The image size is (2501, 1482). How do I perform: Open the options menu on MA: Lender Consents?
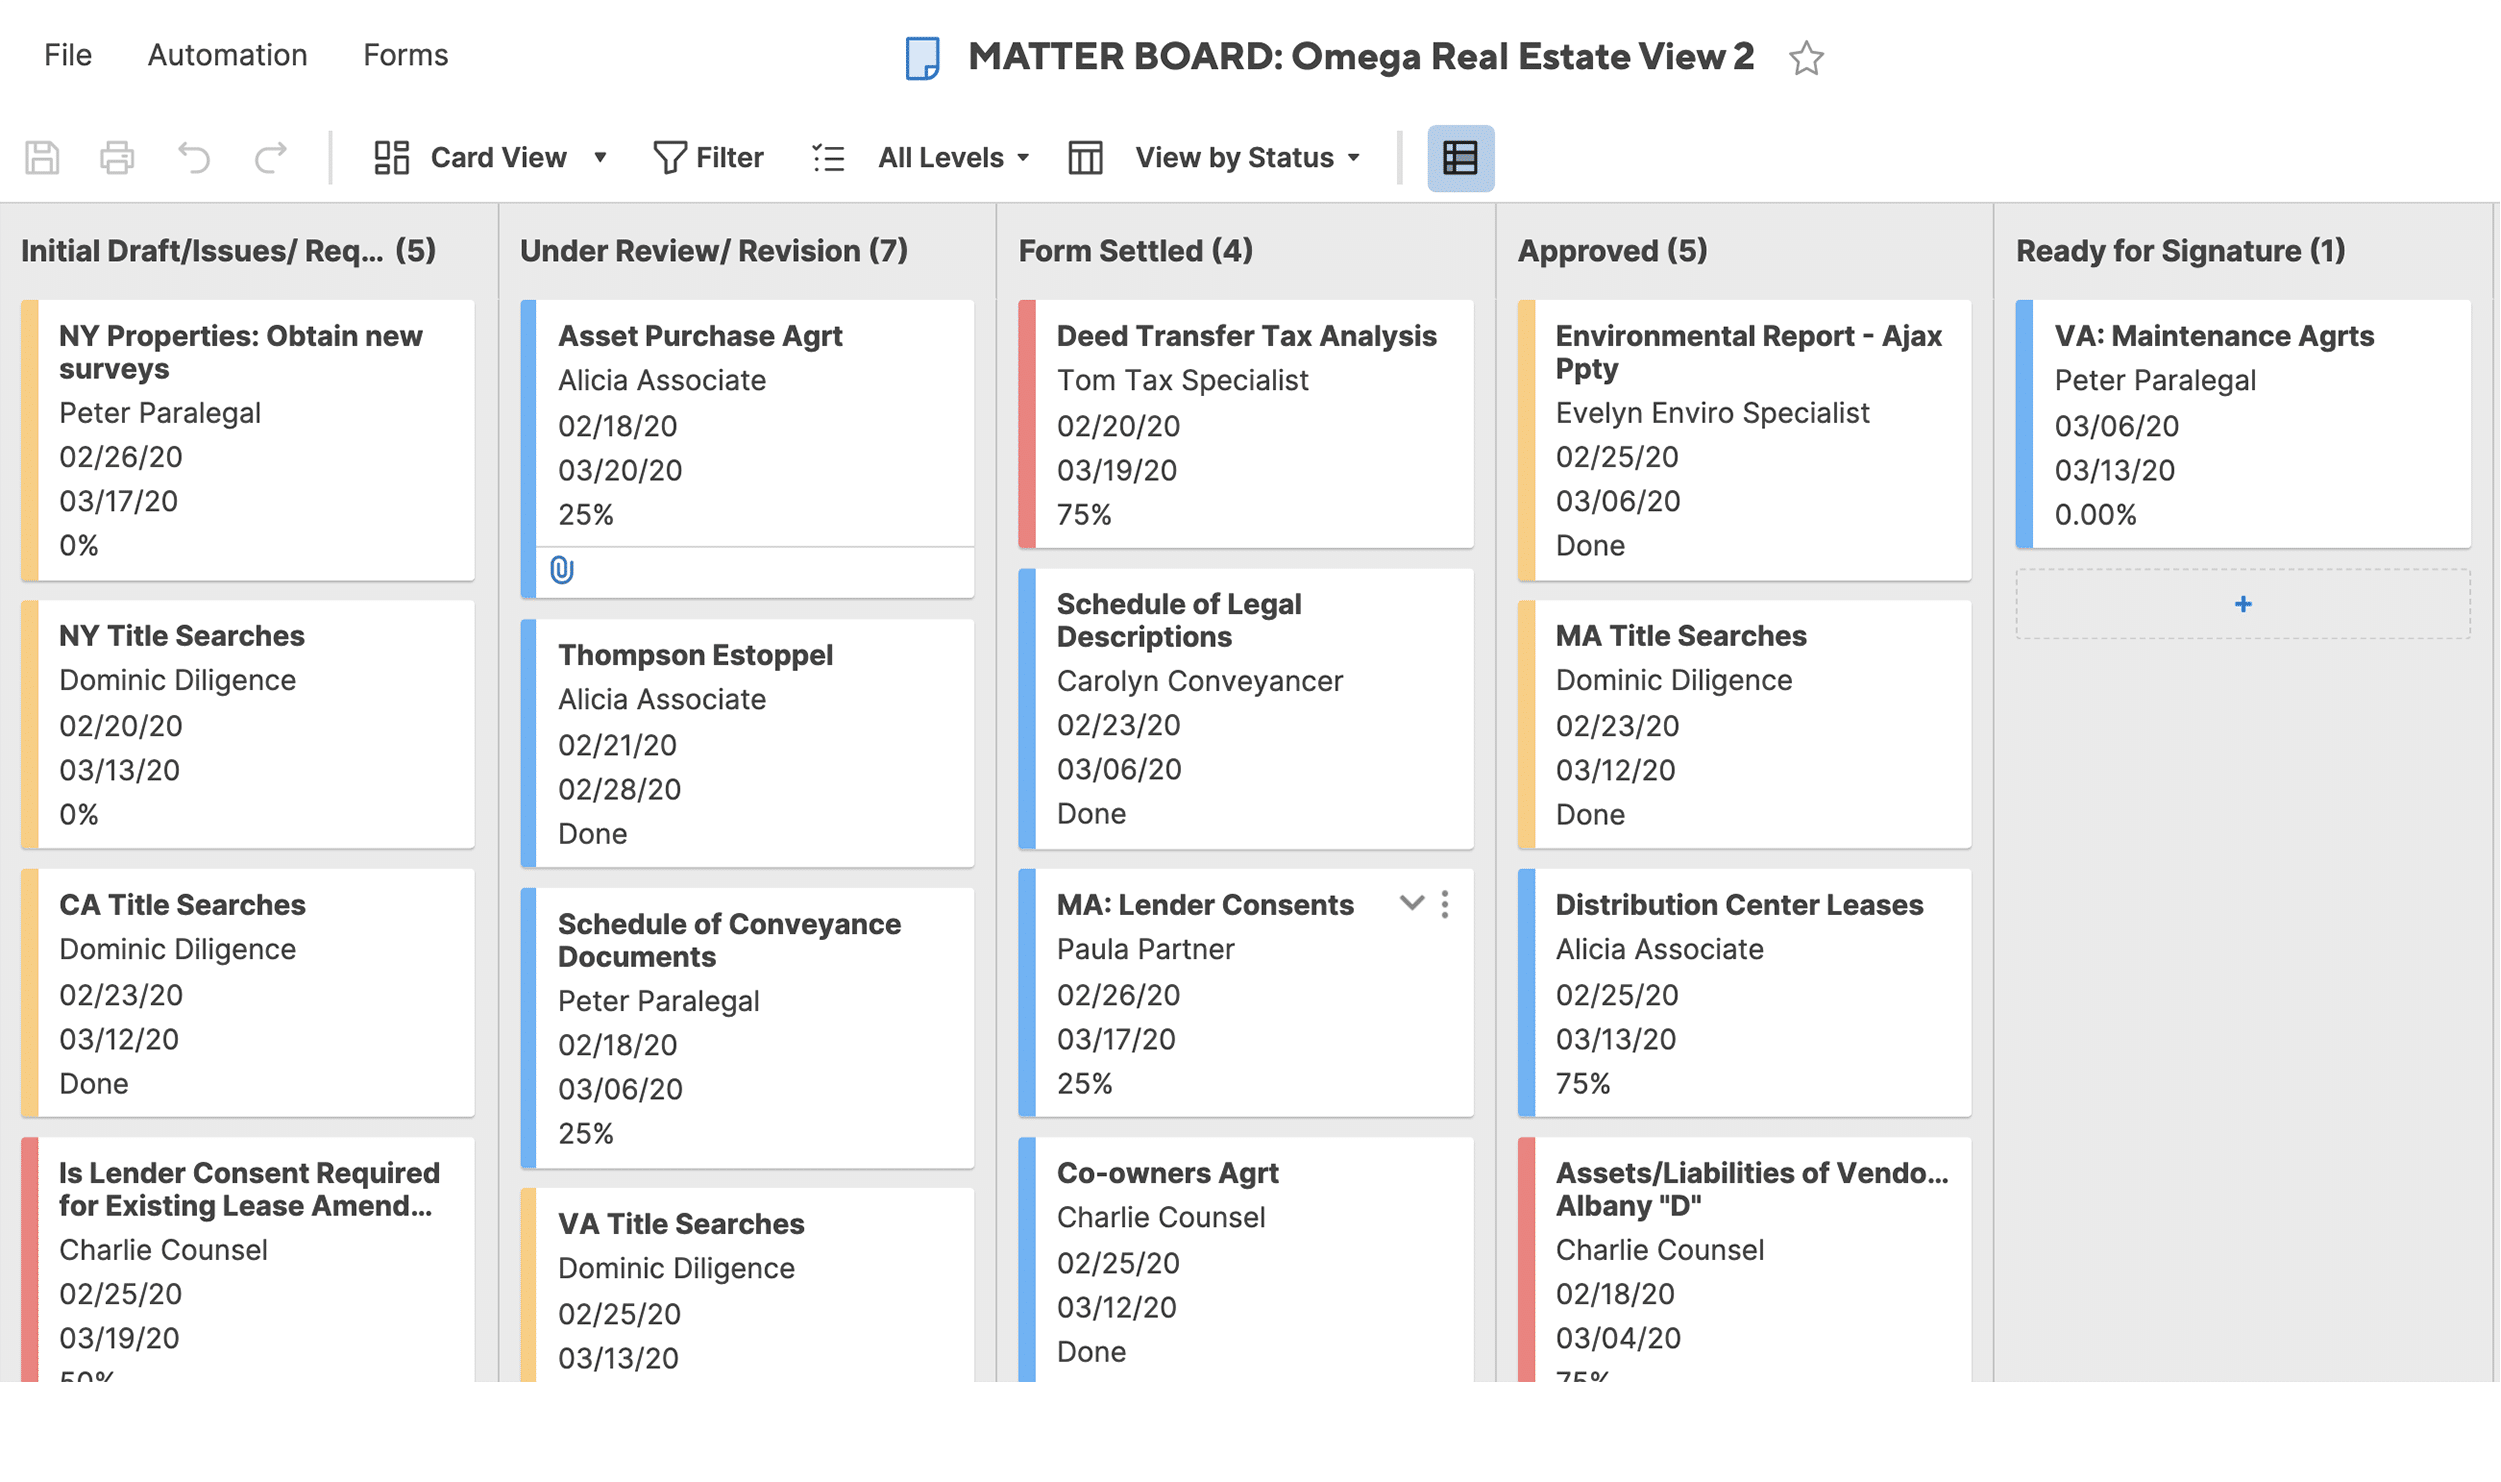click(1445, 904)
